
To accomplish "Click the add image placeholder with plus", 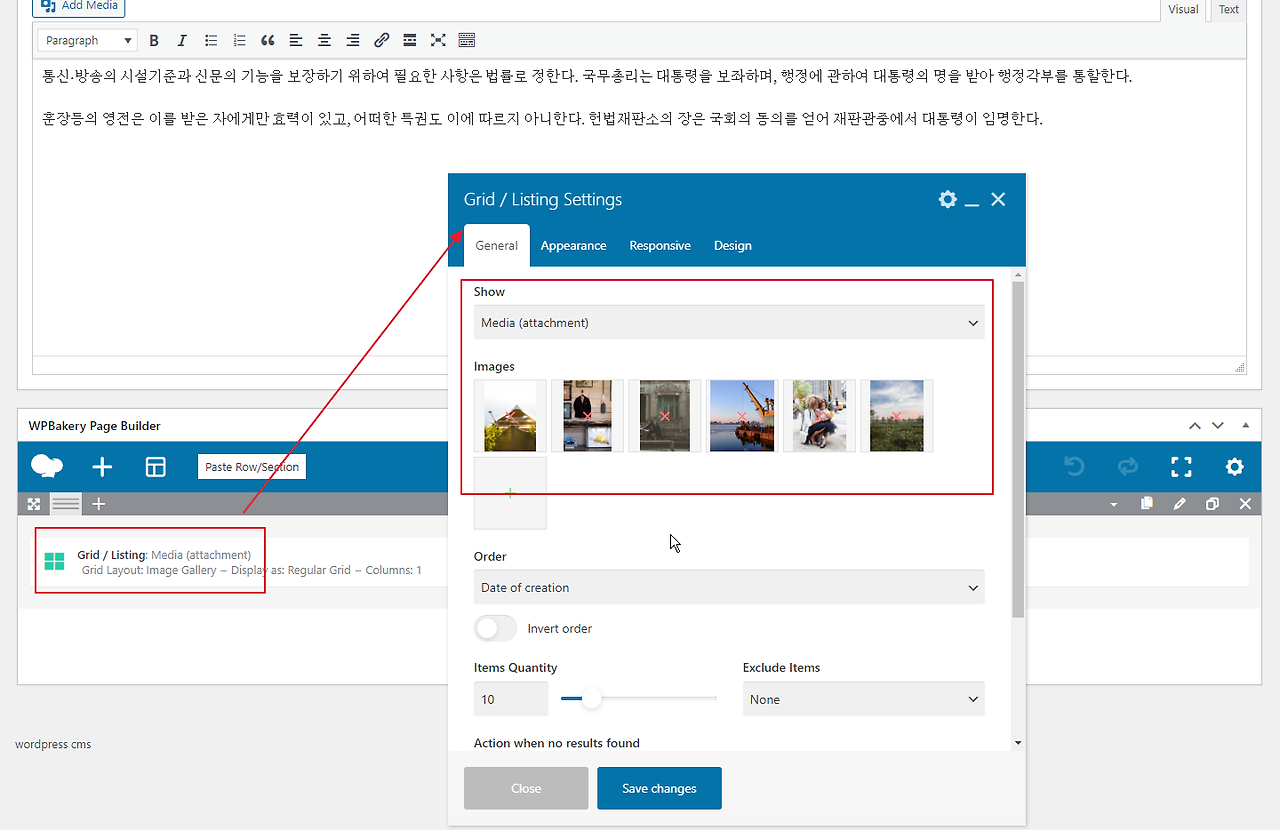I will [x=510, y=493].
